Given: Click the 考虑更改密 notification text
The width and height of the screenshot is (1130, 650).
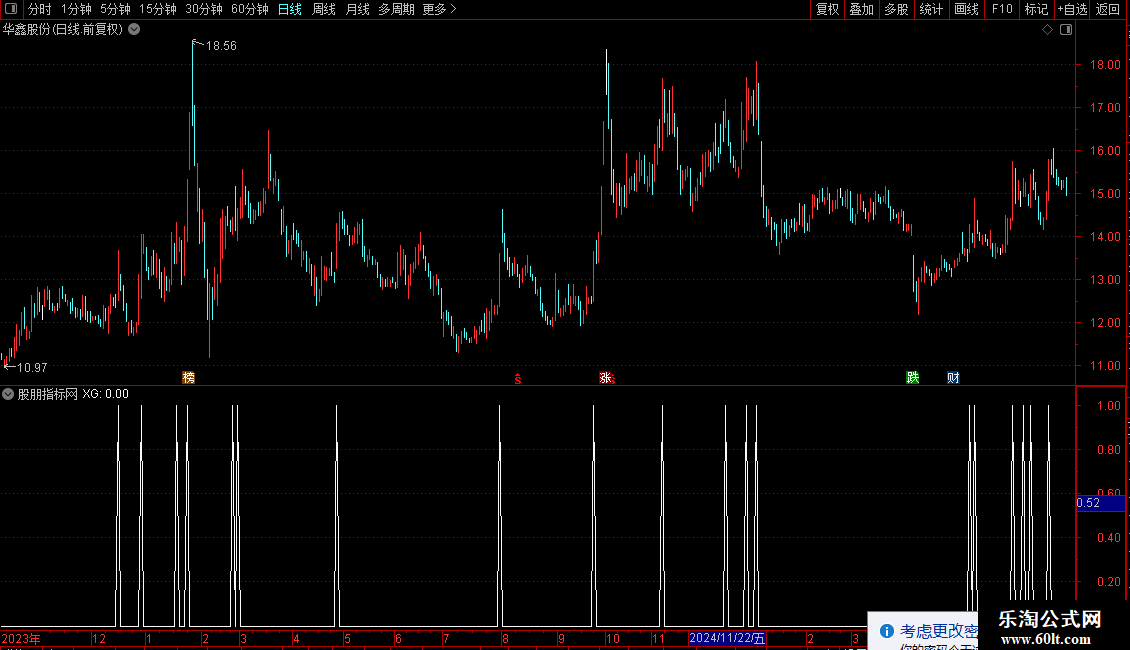Looking at the screenshot, I should point(938,631).
